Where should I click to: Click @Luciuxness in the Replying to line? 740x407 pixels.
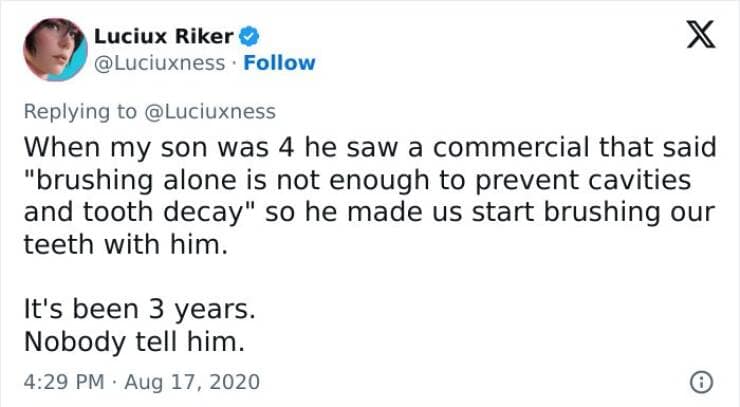[211, 112]
